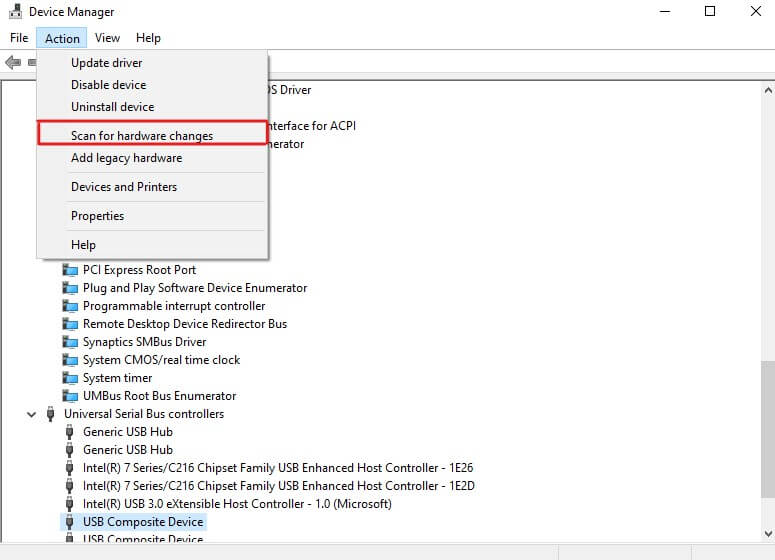
Task: Click the back arrow toolbar icon
Action: (x=13, y=62)
